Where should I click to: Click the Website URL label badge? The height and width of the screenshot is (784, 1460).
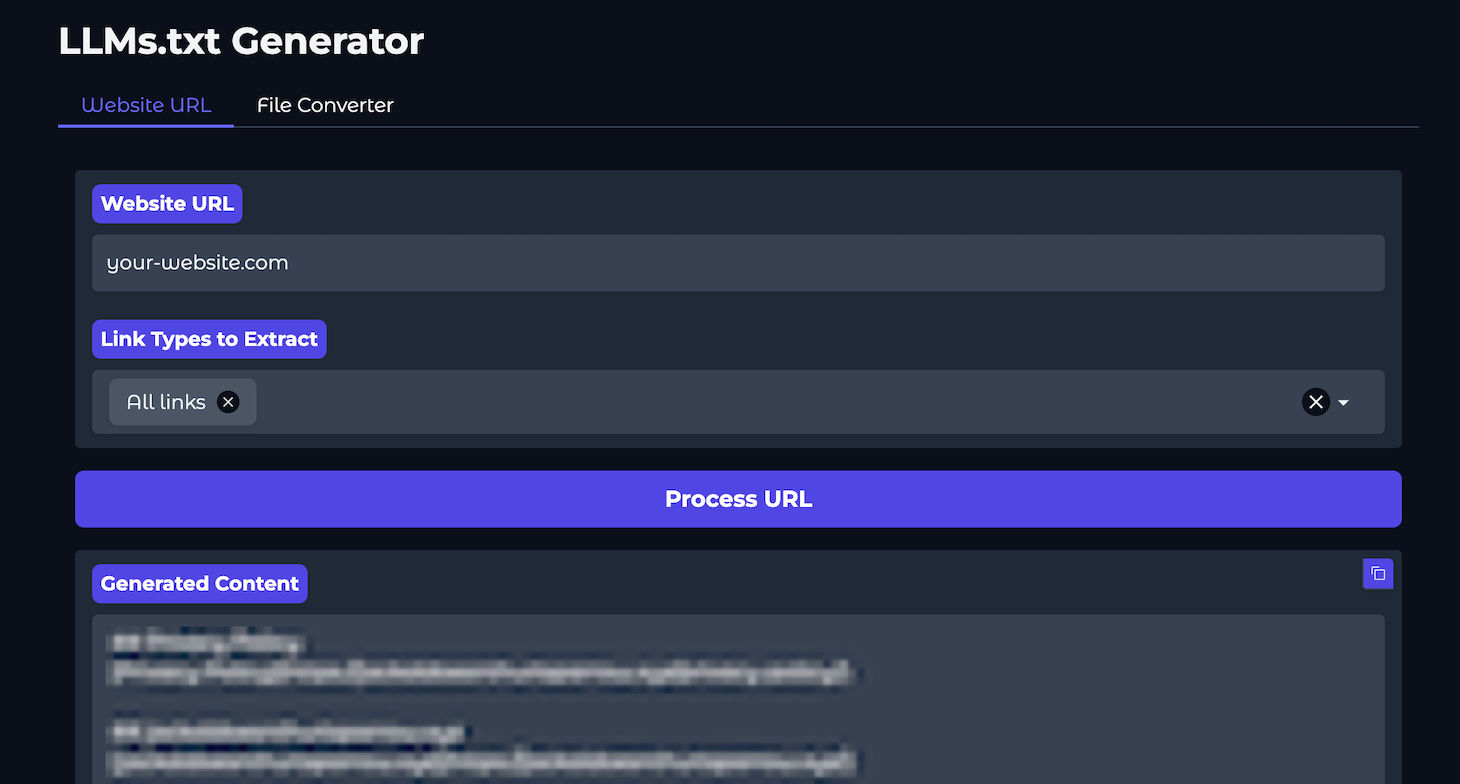tap(167, 203)
